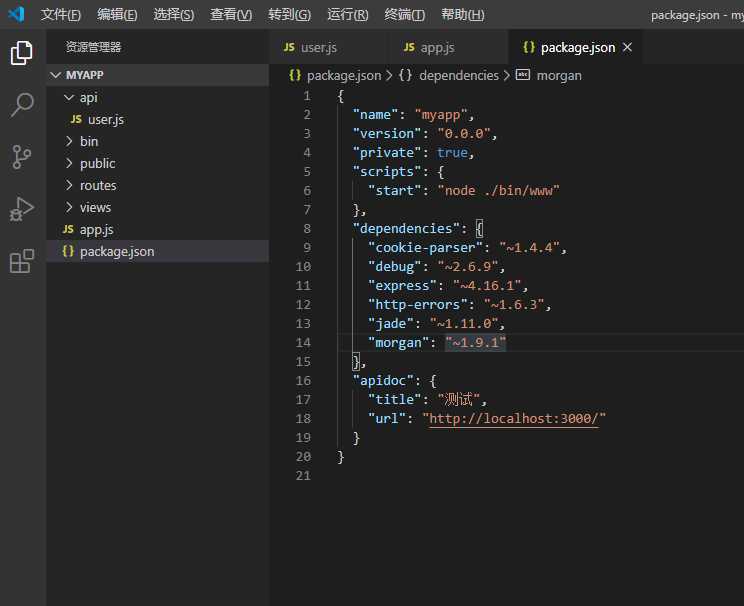Click the dependencies breadcrumb
The width and height of the screenshot is (744, 606).
459,75
